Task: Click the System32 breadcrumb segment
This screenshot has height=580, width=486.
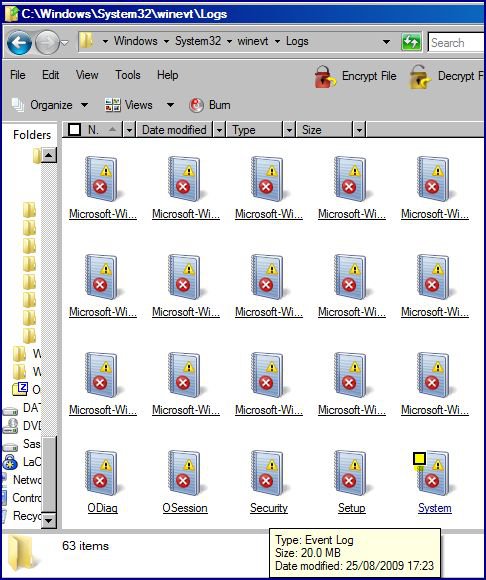Action: (x=198, y=41)
